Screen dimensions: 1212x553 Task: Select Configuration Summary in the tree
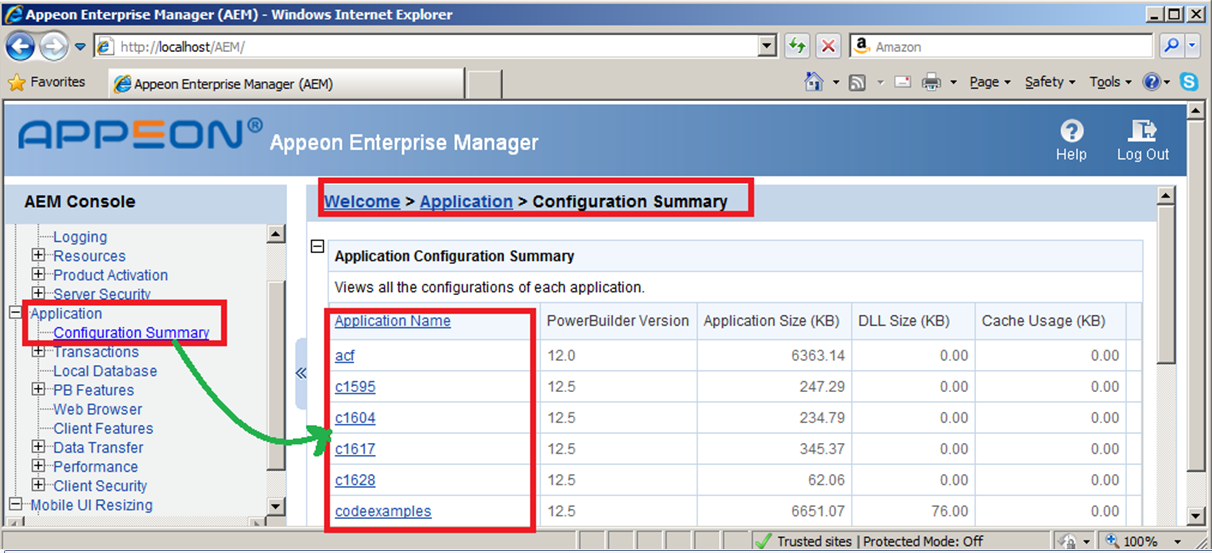(x=131, y=333)
